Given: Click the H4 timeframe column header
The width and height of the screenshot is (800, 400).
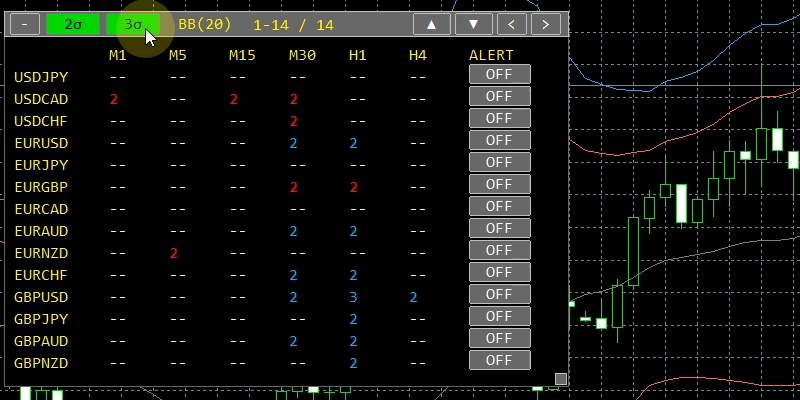Looking at the screenshot, I should 417,55.
